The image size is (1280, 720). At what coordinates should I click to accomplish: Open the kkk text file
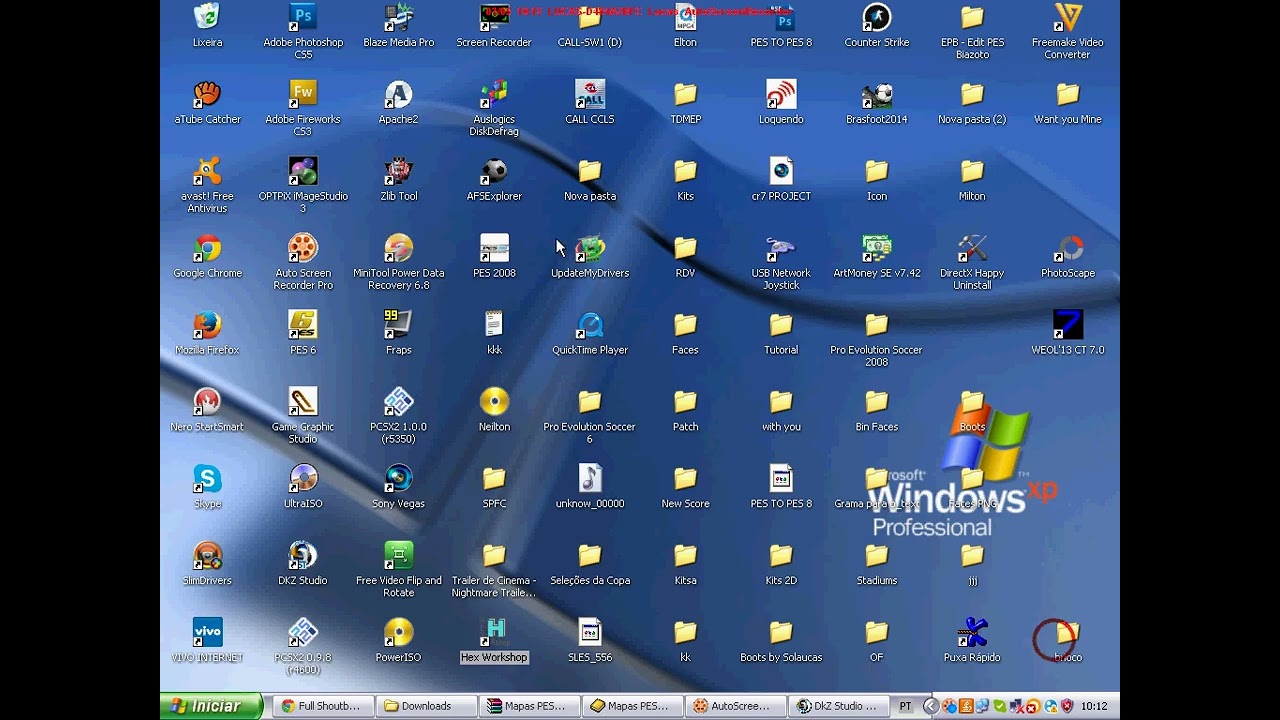[x=494, y=325]
